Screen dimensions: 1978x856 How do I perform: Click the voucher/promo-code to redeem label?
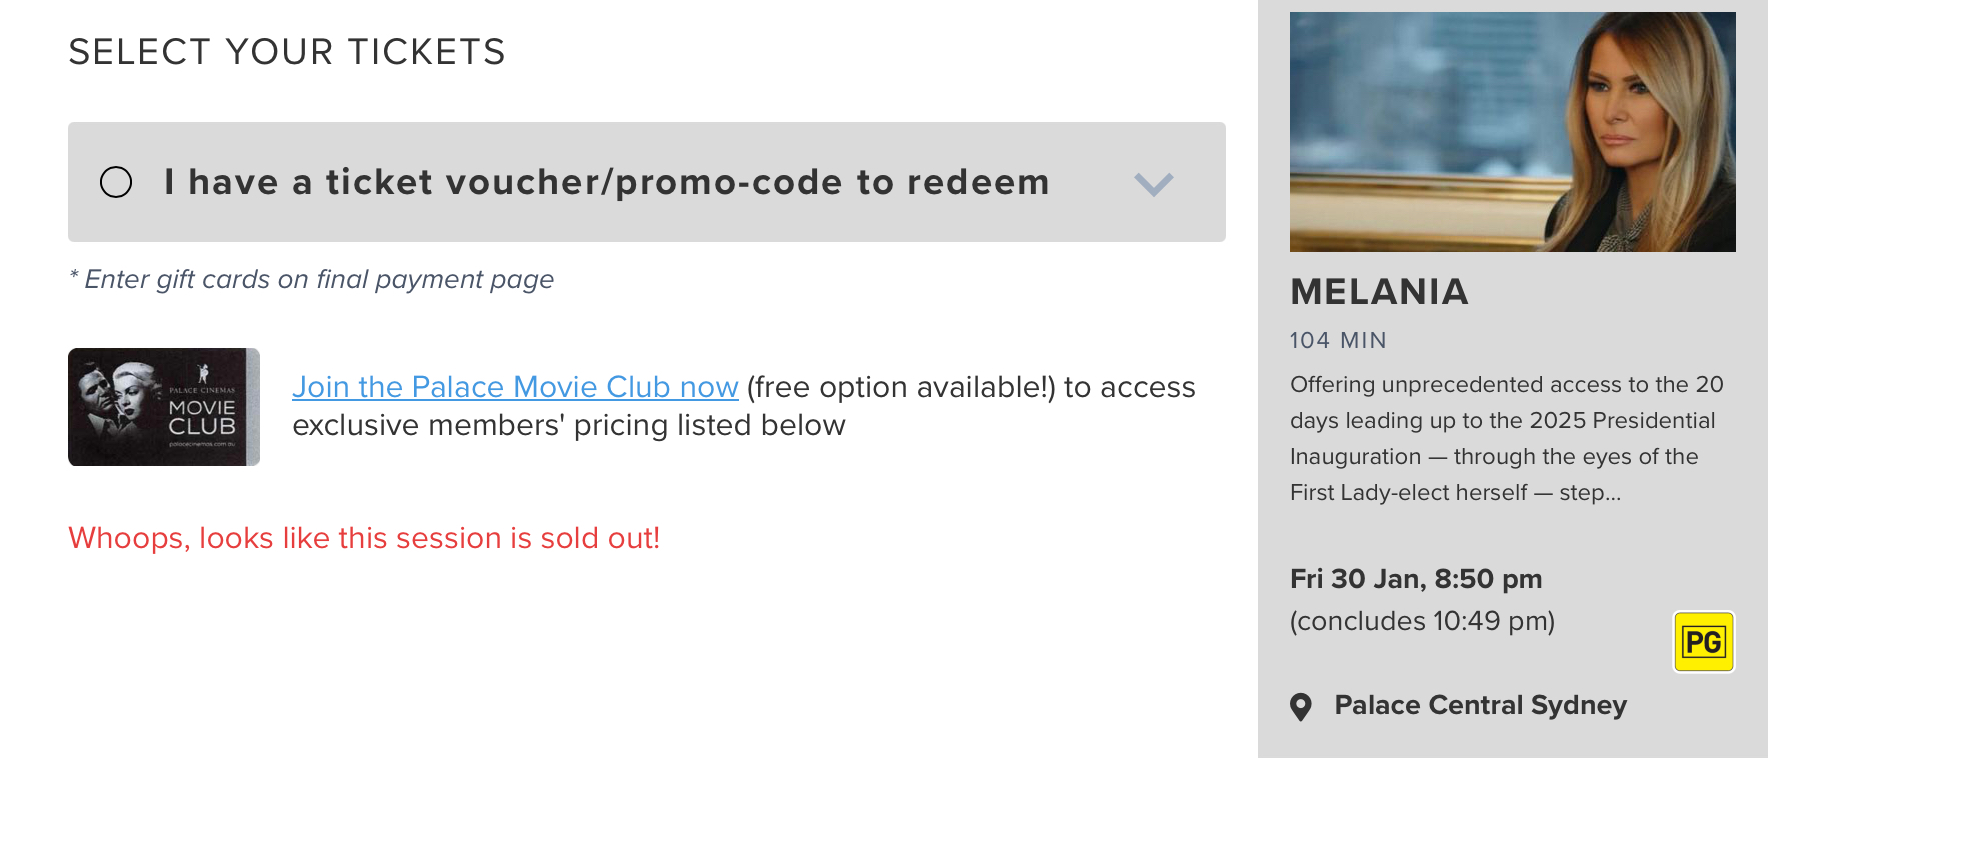607,182
